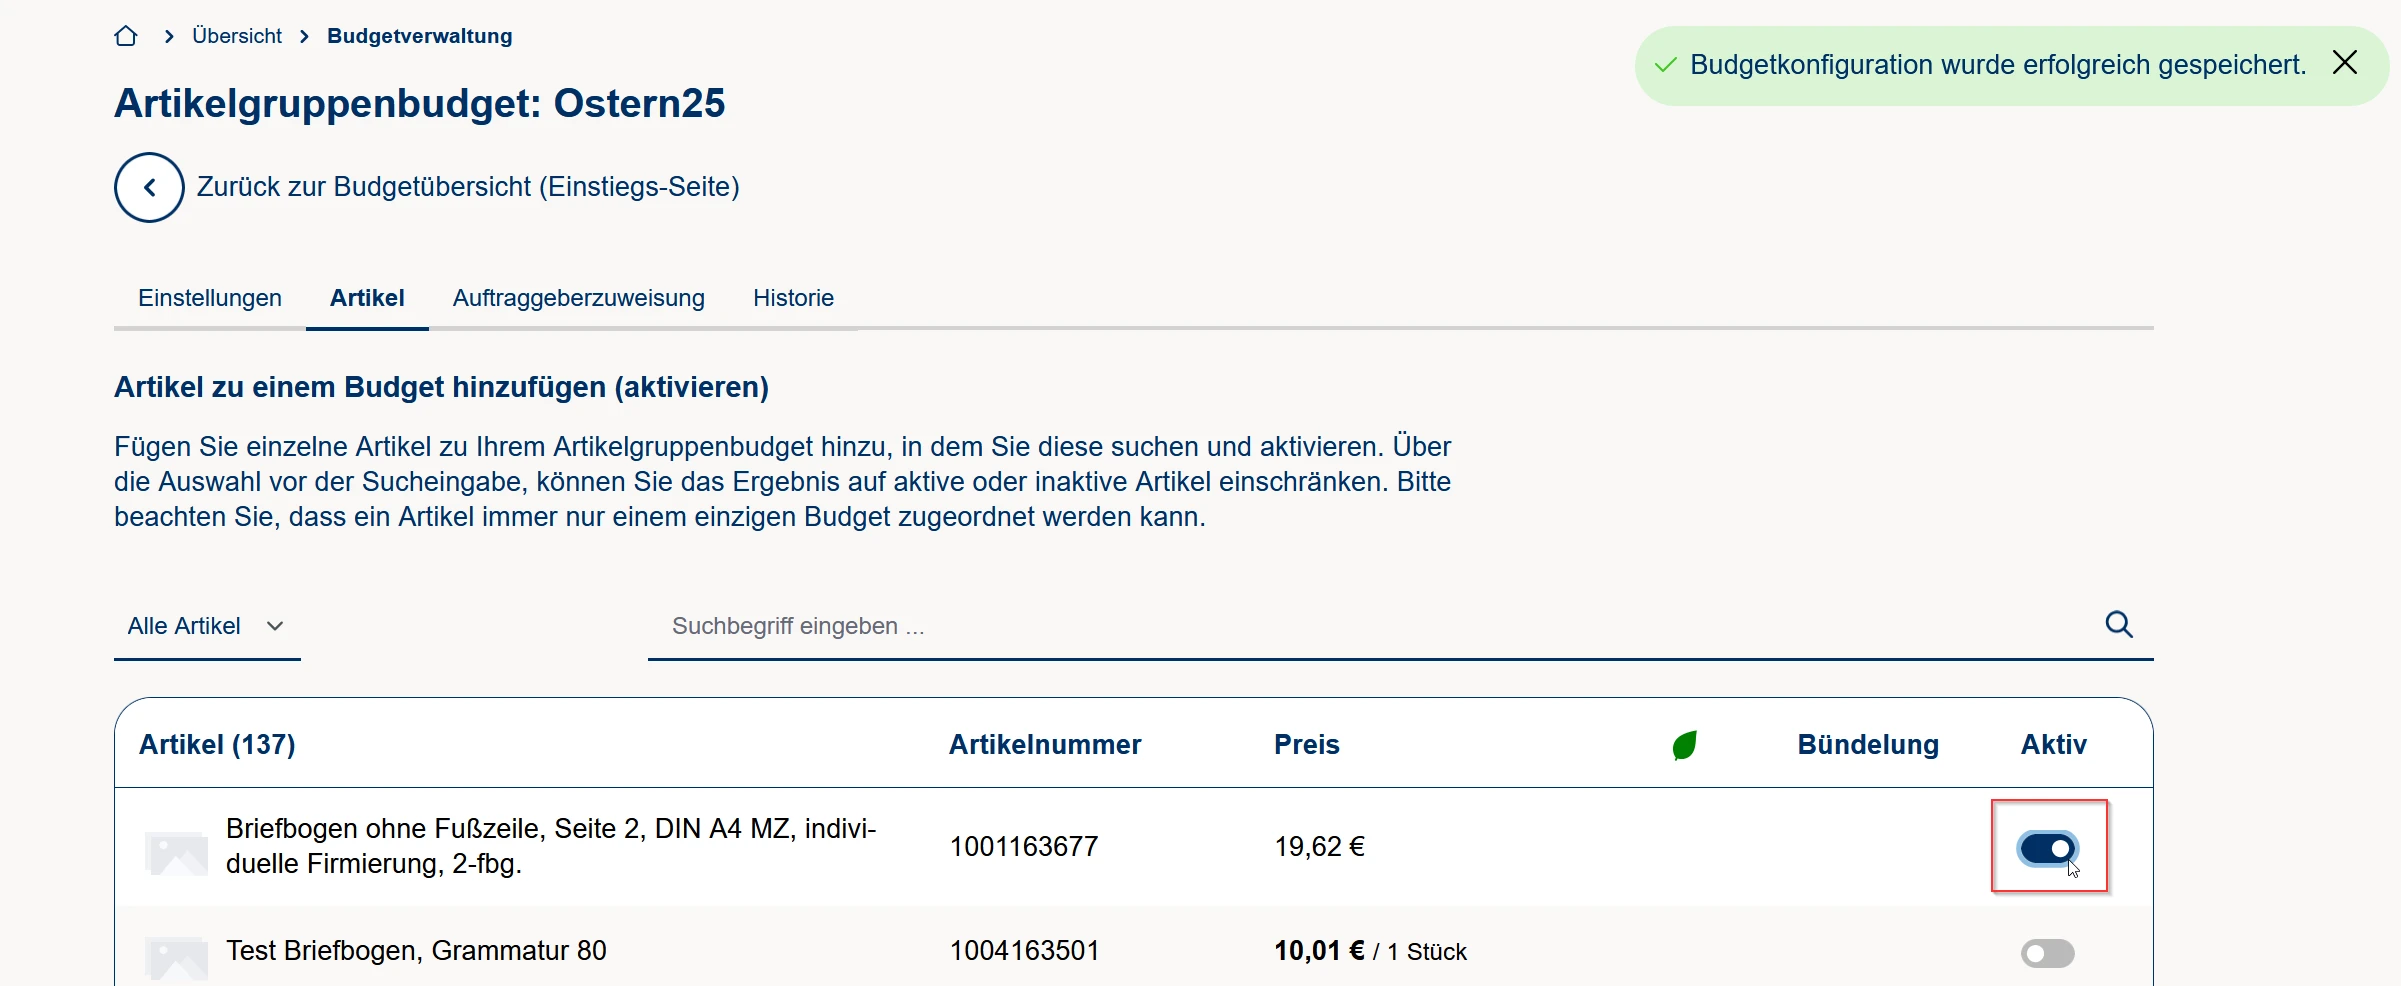This screenshot has width=2401, height=986.
Task: Click the Test Briefbogen image placeholder
Action: (x=177, y=957)
